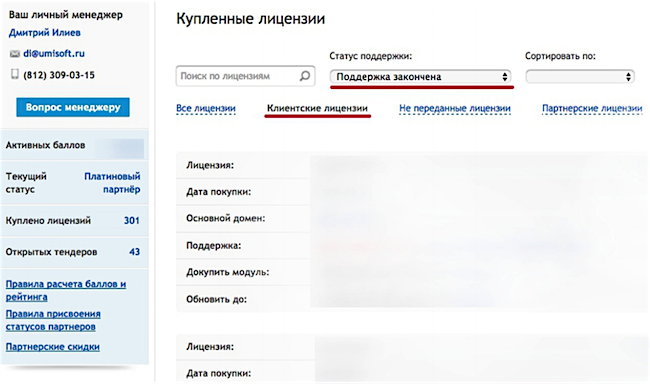
Task: Click the Обновить до row label
Action: (x=216, y=299)
